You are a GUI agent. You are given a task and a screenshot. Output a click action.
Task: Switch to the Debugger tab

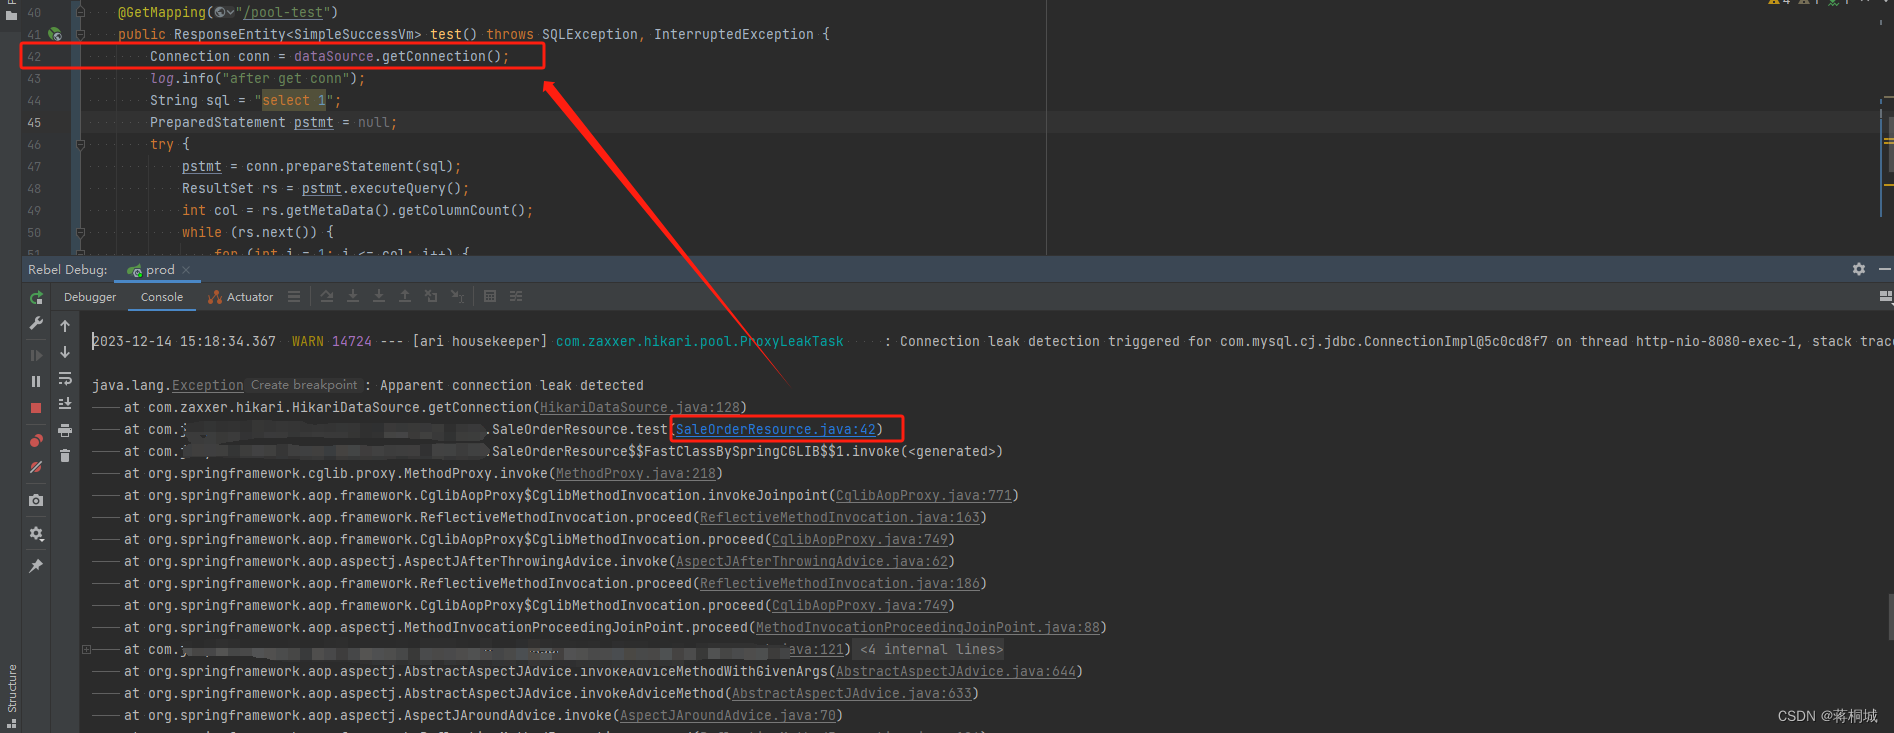90,297
